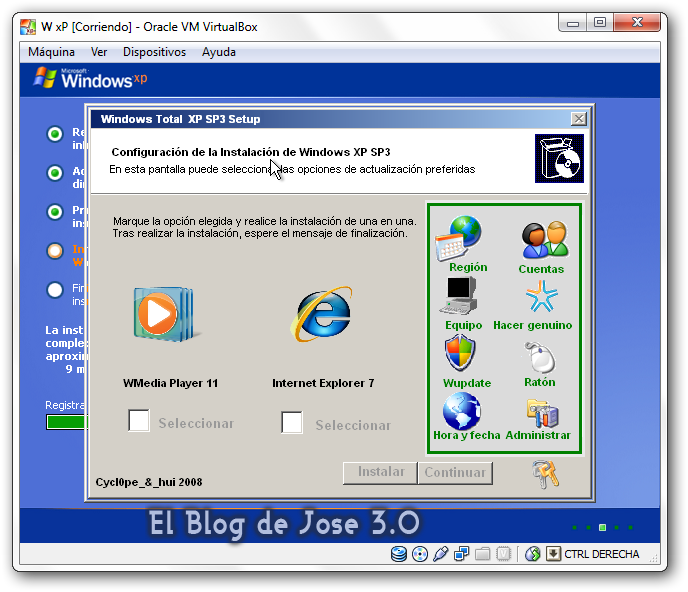Click the Windows Media Player 11 icon
688x592 pixels.
point(165,314)
